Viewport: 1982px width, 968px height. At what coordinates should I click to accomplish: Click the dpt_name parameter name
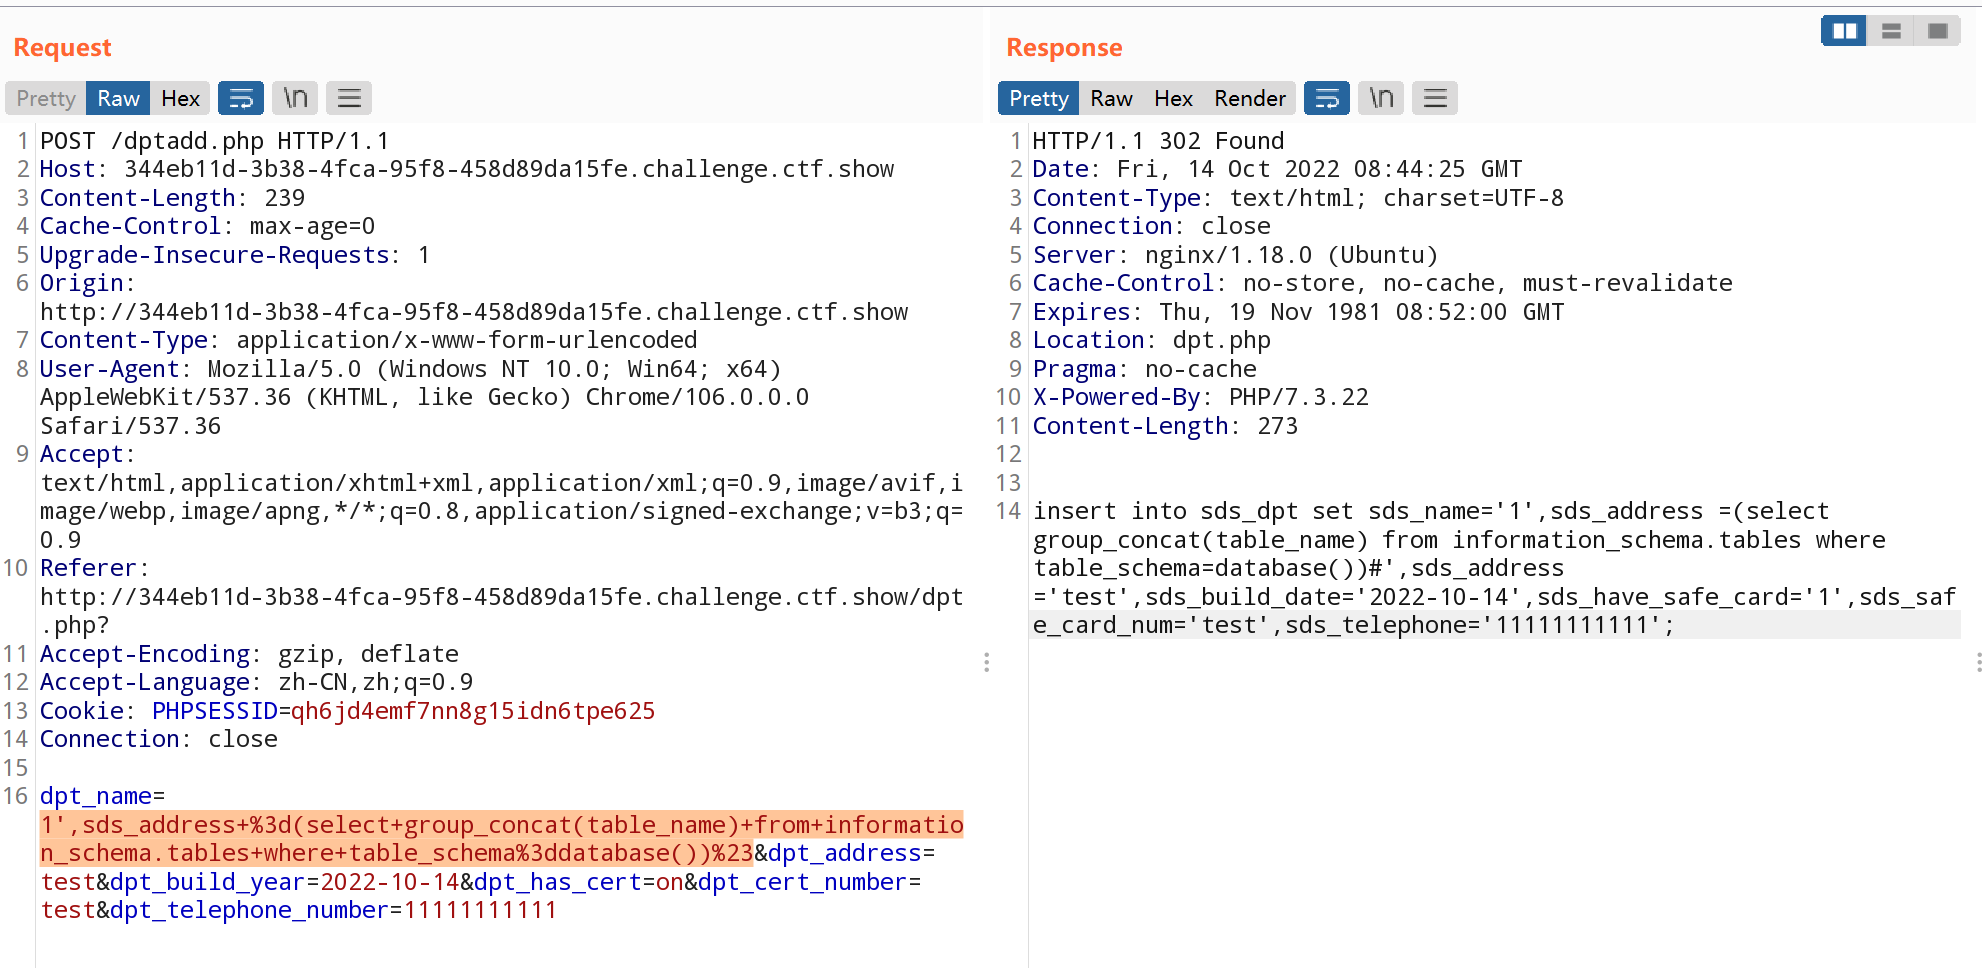click(x=96, y=796)
